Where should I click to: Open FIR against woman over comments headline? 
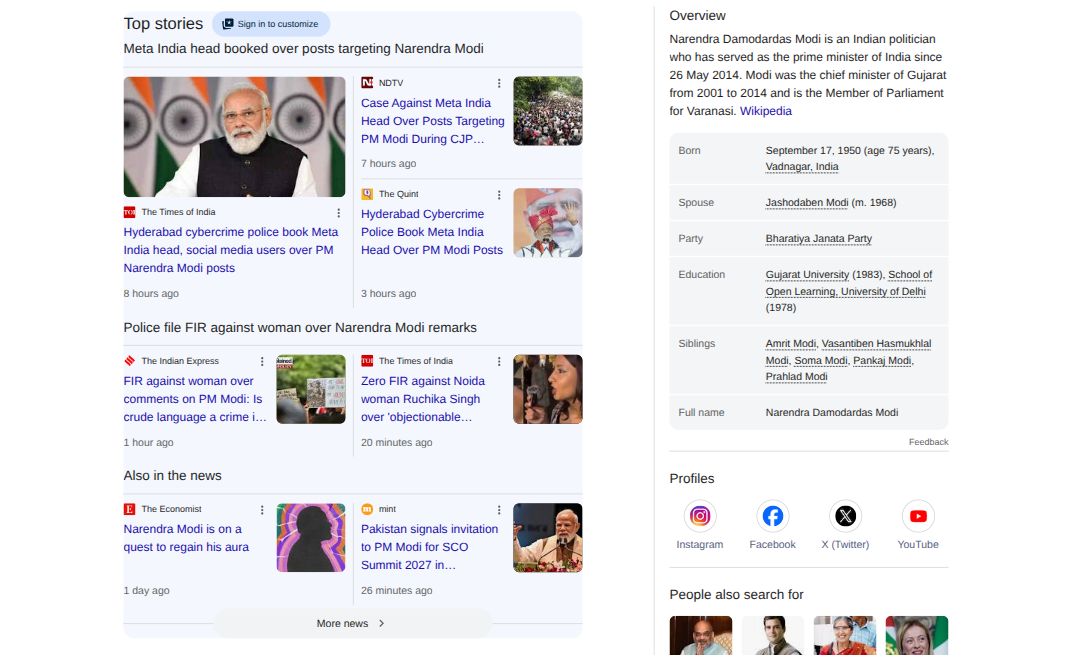pyautogui.click(x=195, y=398)
